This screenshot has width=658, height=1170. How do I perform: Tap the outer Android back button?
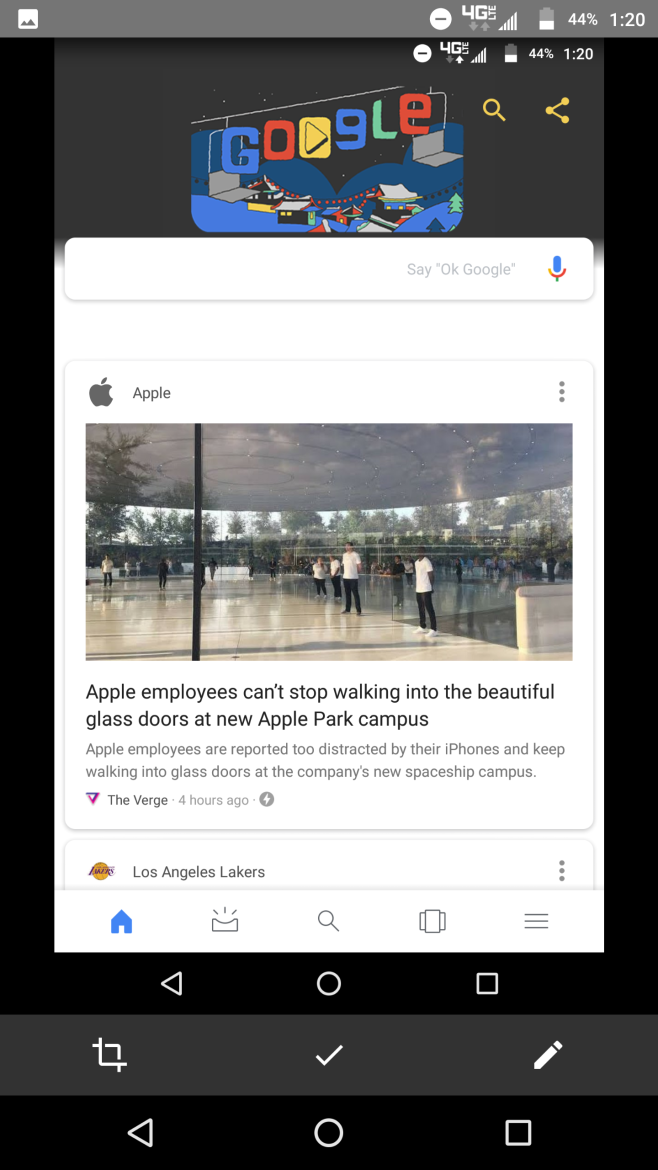[140, 1132]
